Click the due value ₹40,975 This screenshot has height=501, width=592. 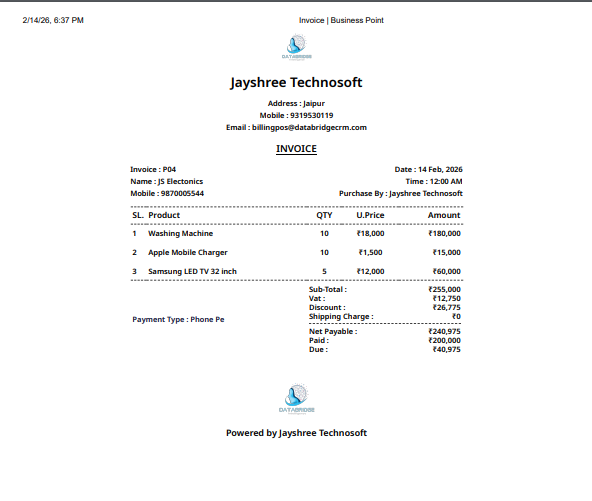(x=447, y=350)
